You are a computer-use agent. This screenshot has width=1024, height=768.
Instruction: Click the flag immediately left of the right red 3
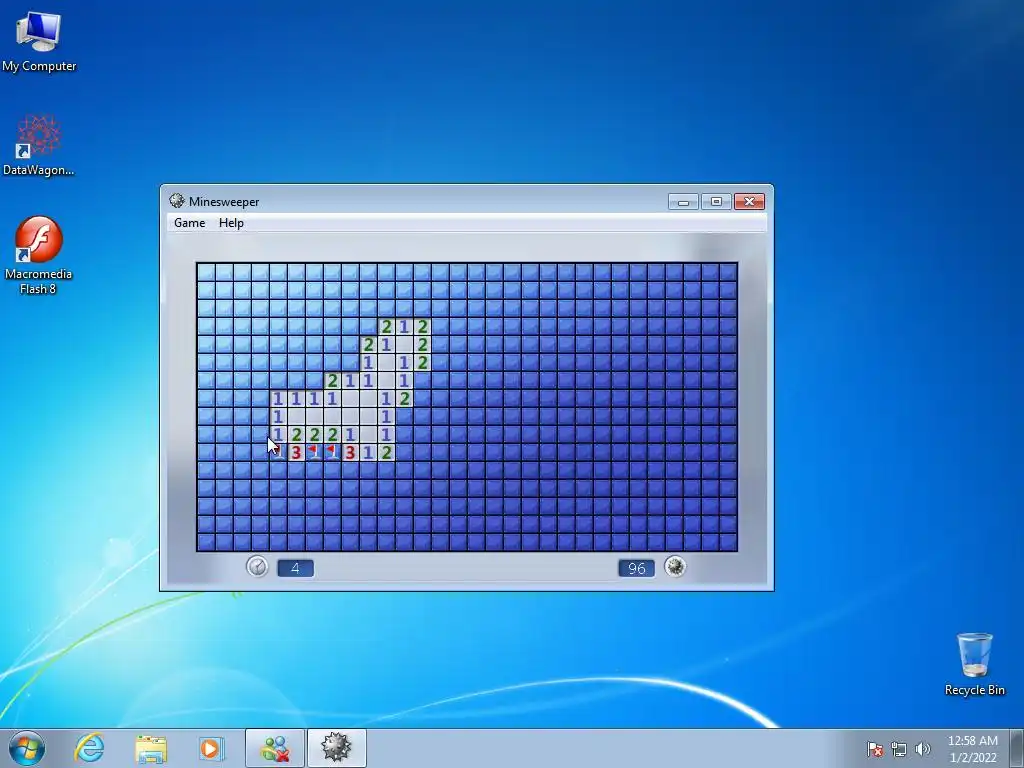coord(332,452)
